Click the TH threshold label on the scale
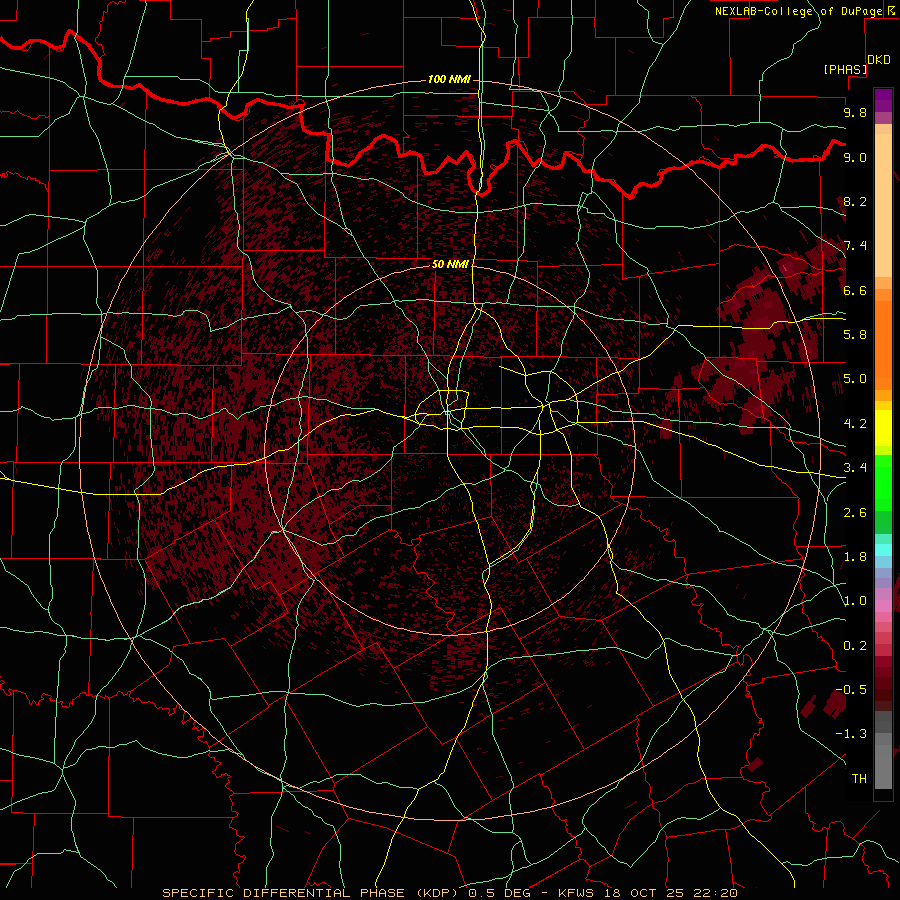The width and height of the screenshot is (900, 900). point(859,779)
